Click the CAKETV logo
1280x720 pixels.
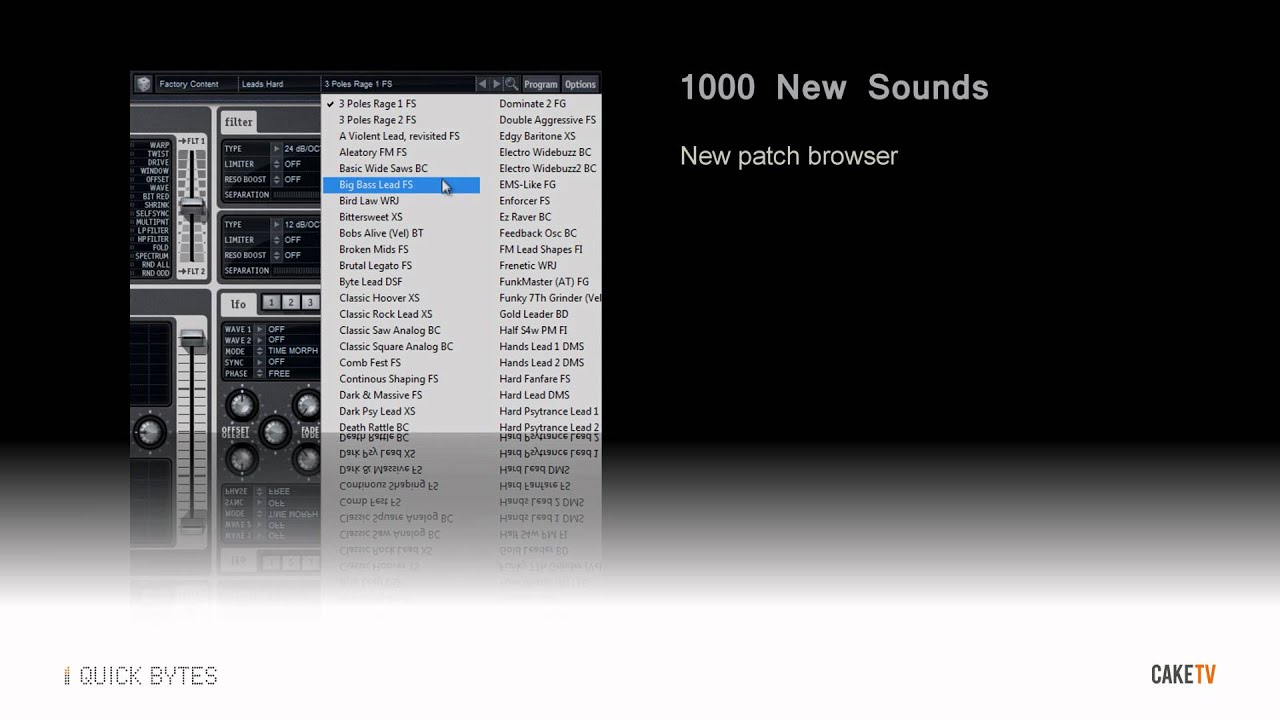[x=1183, y=675]
